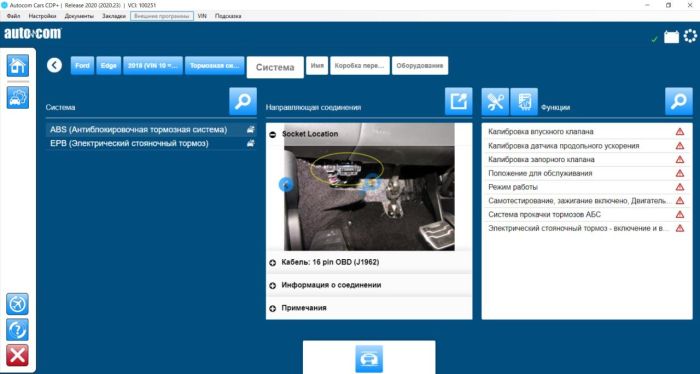Select Калибровка впускного клапана function
Image resolution: width=700 pixels, height=374 pixels.
(x=587, y=132)
